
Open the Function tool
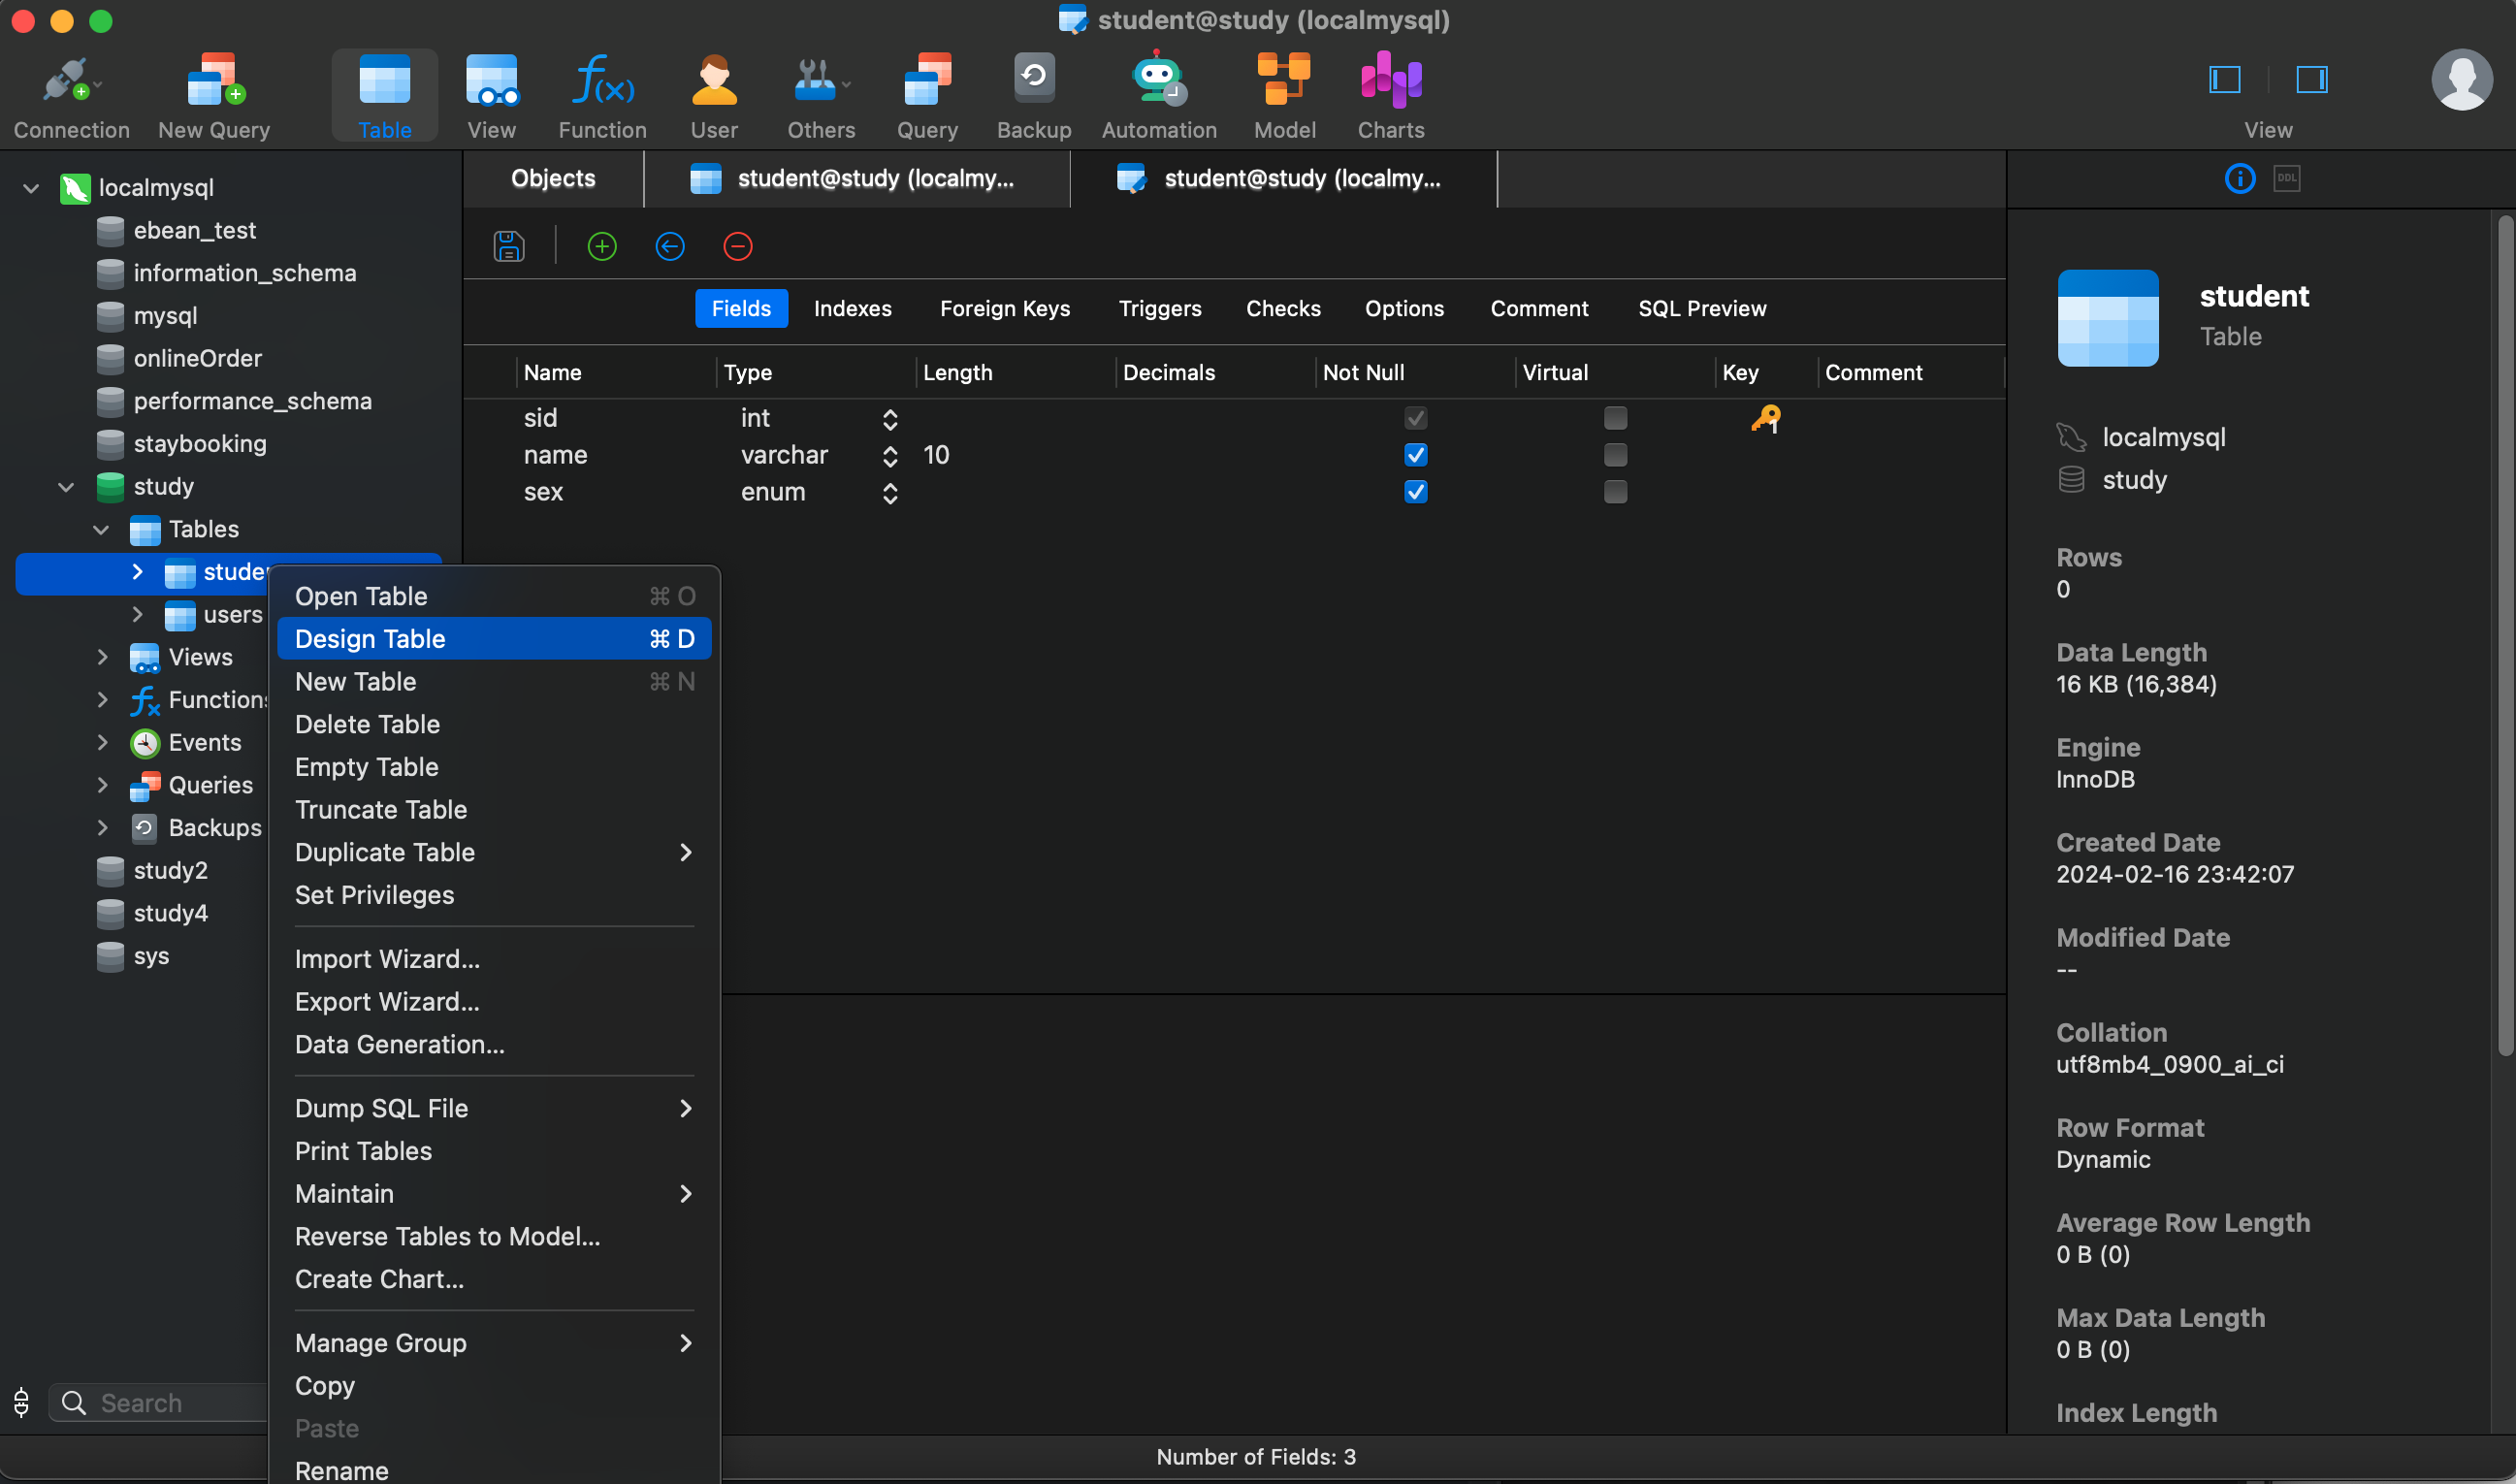point(601,95)
